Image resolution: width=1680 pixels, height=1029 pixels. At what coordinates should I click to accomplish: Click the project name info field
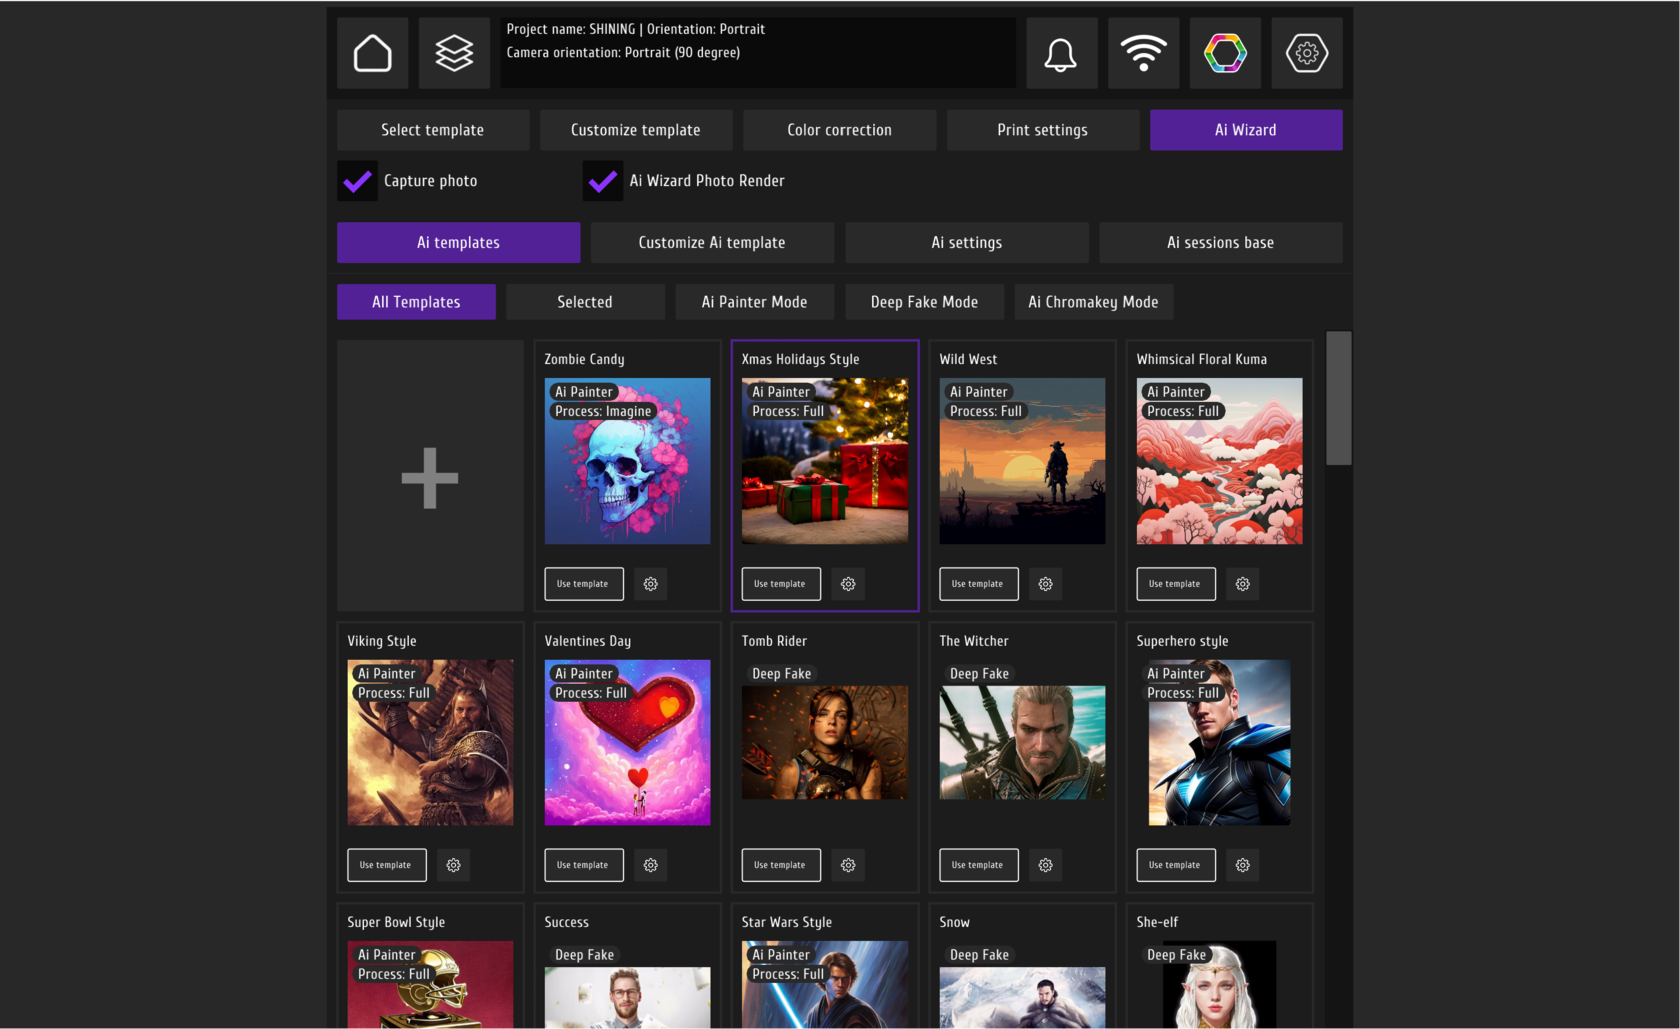[758, 53]
